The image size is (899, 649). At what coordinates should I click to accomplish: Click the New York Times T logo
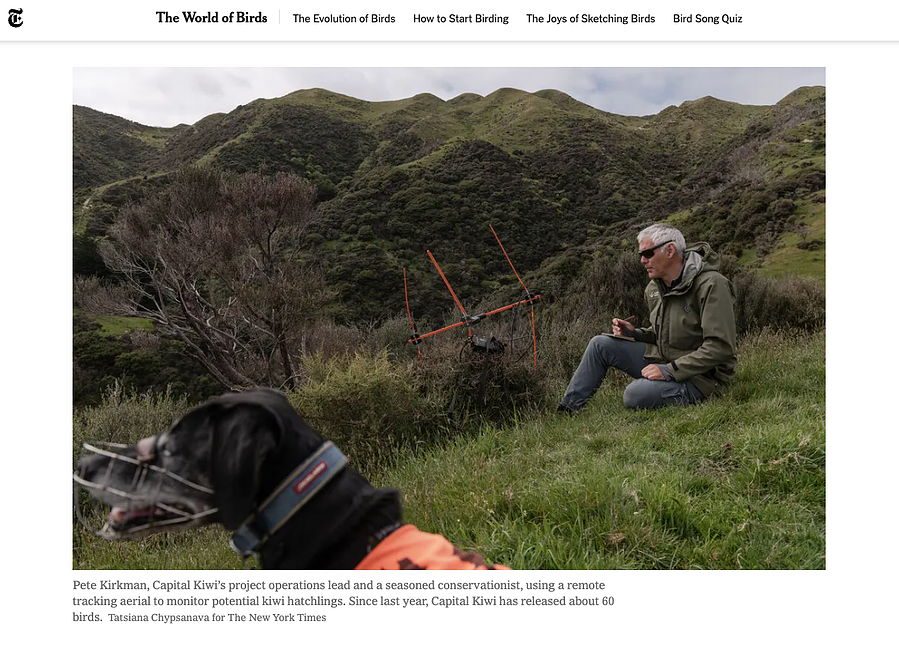click(15, 18)
